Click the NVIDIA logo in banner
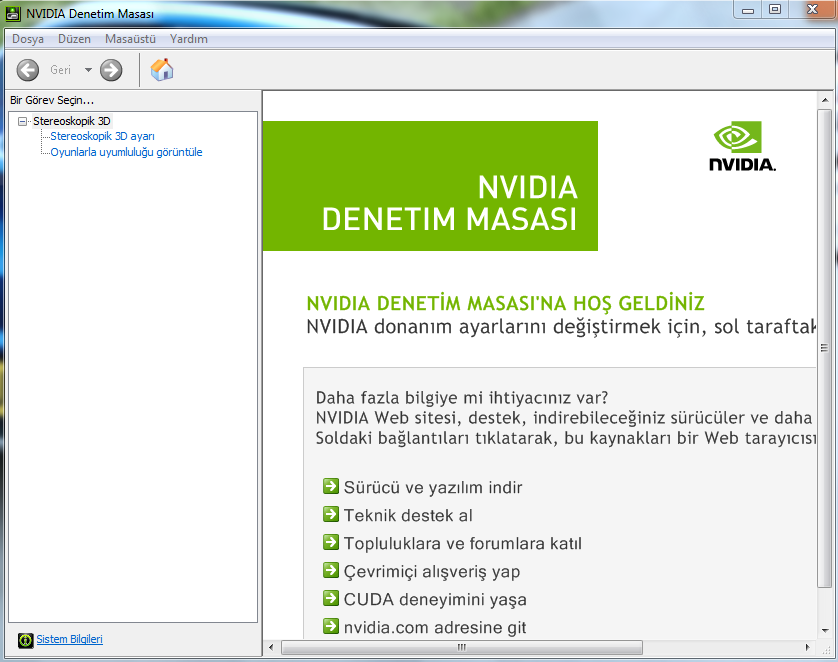838x662 pixels. [x=742, y=146]
